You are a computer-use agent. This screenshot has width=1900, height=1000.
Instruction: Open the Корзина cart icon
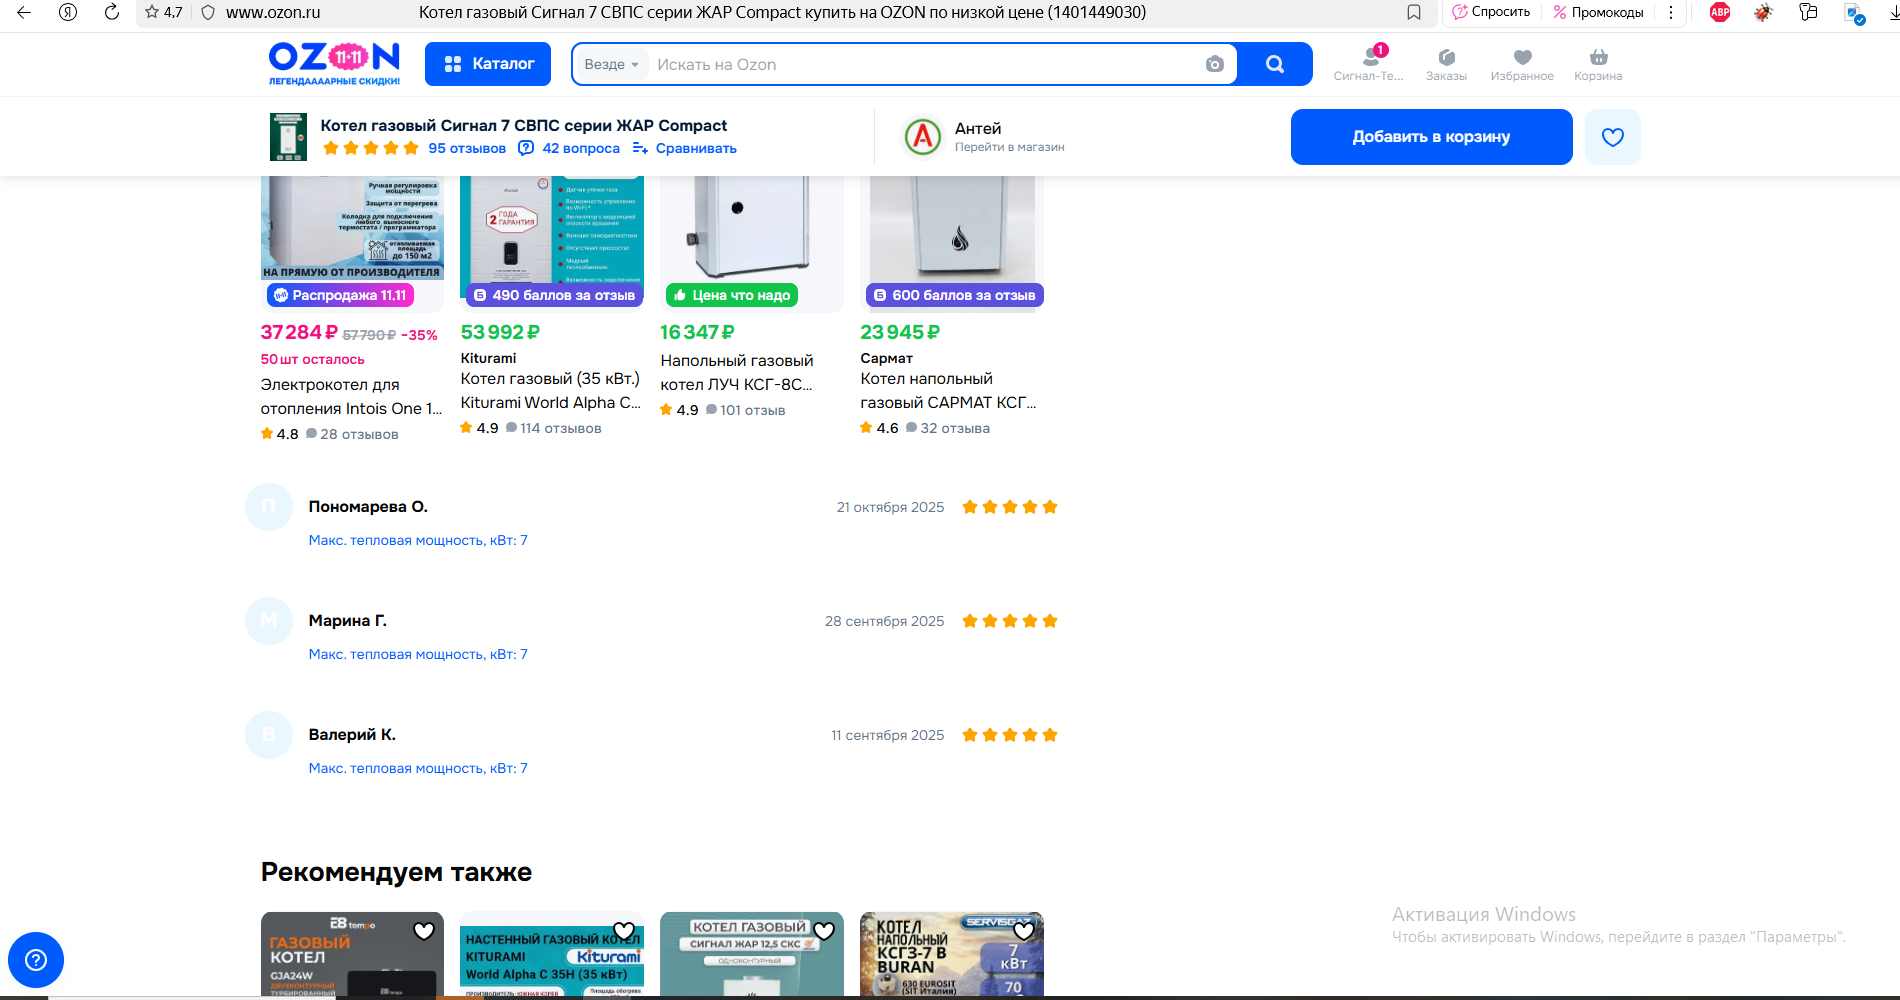[1598, 64]
